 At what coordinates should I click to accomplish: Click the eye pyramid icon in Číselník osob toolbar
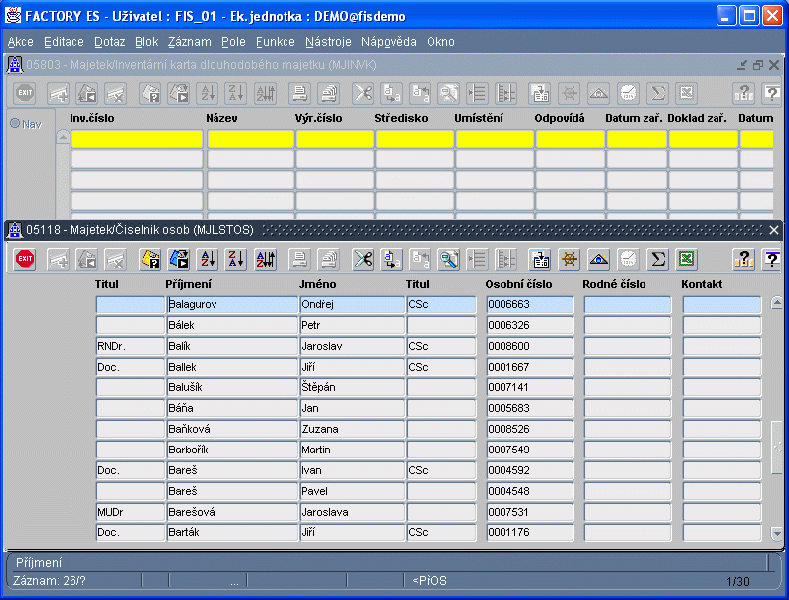click(x=598, y=259)
